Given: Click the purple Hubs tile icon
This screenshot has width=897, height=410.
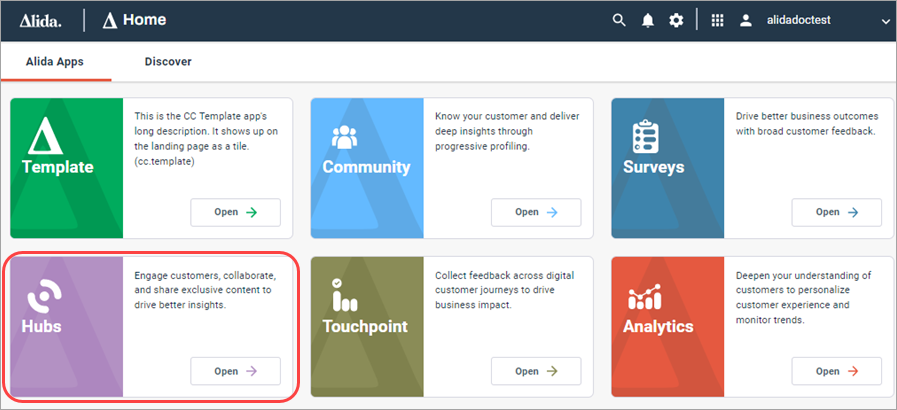Looking at the screenshot, I should (x=44, y=297).
